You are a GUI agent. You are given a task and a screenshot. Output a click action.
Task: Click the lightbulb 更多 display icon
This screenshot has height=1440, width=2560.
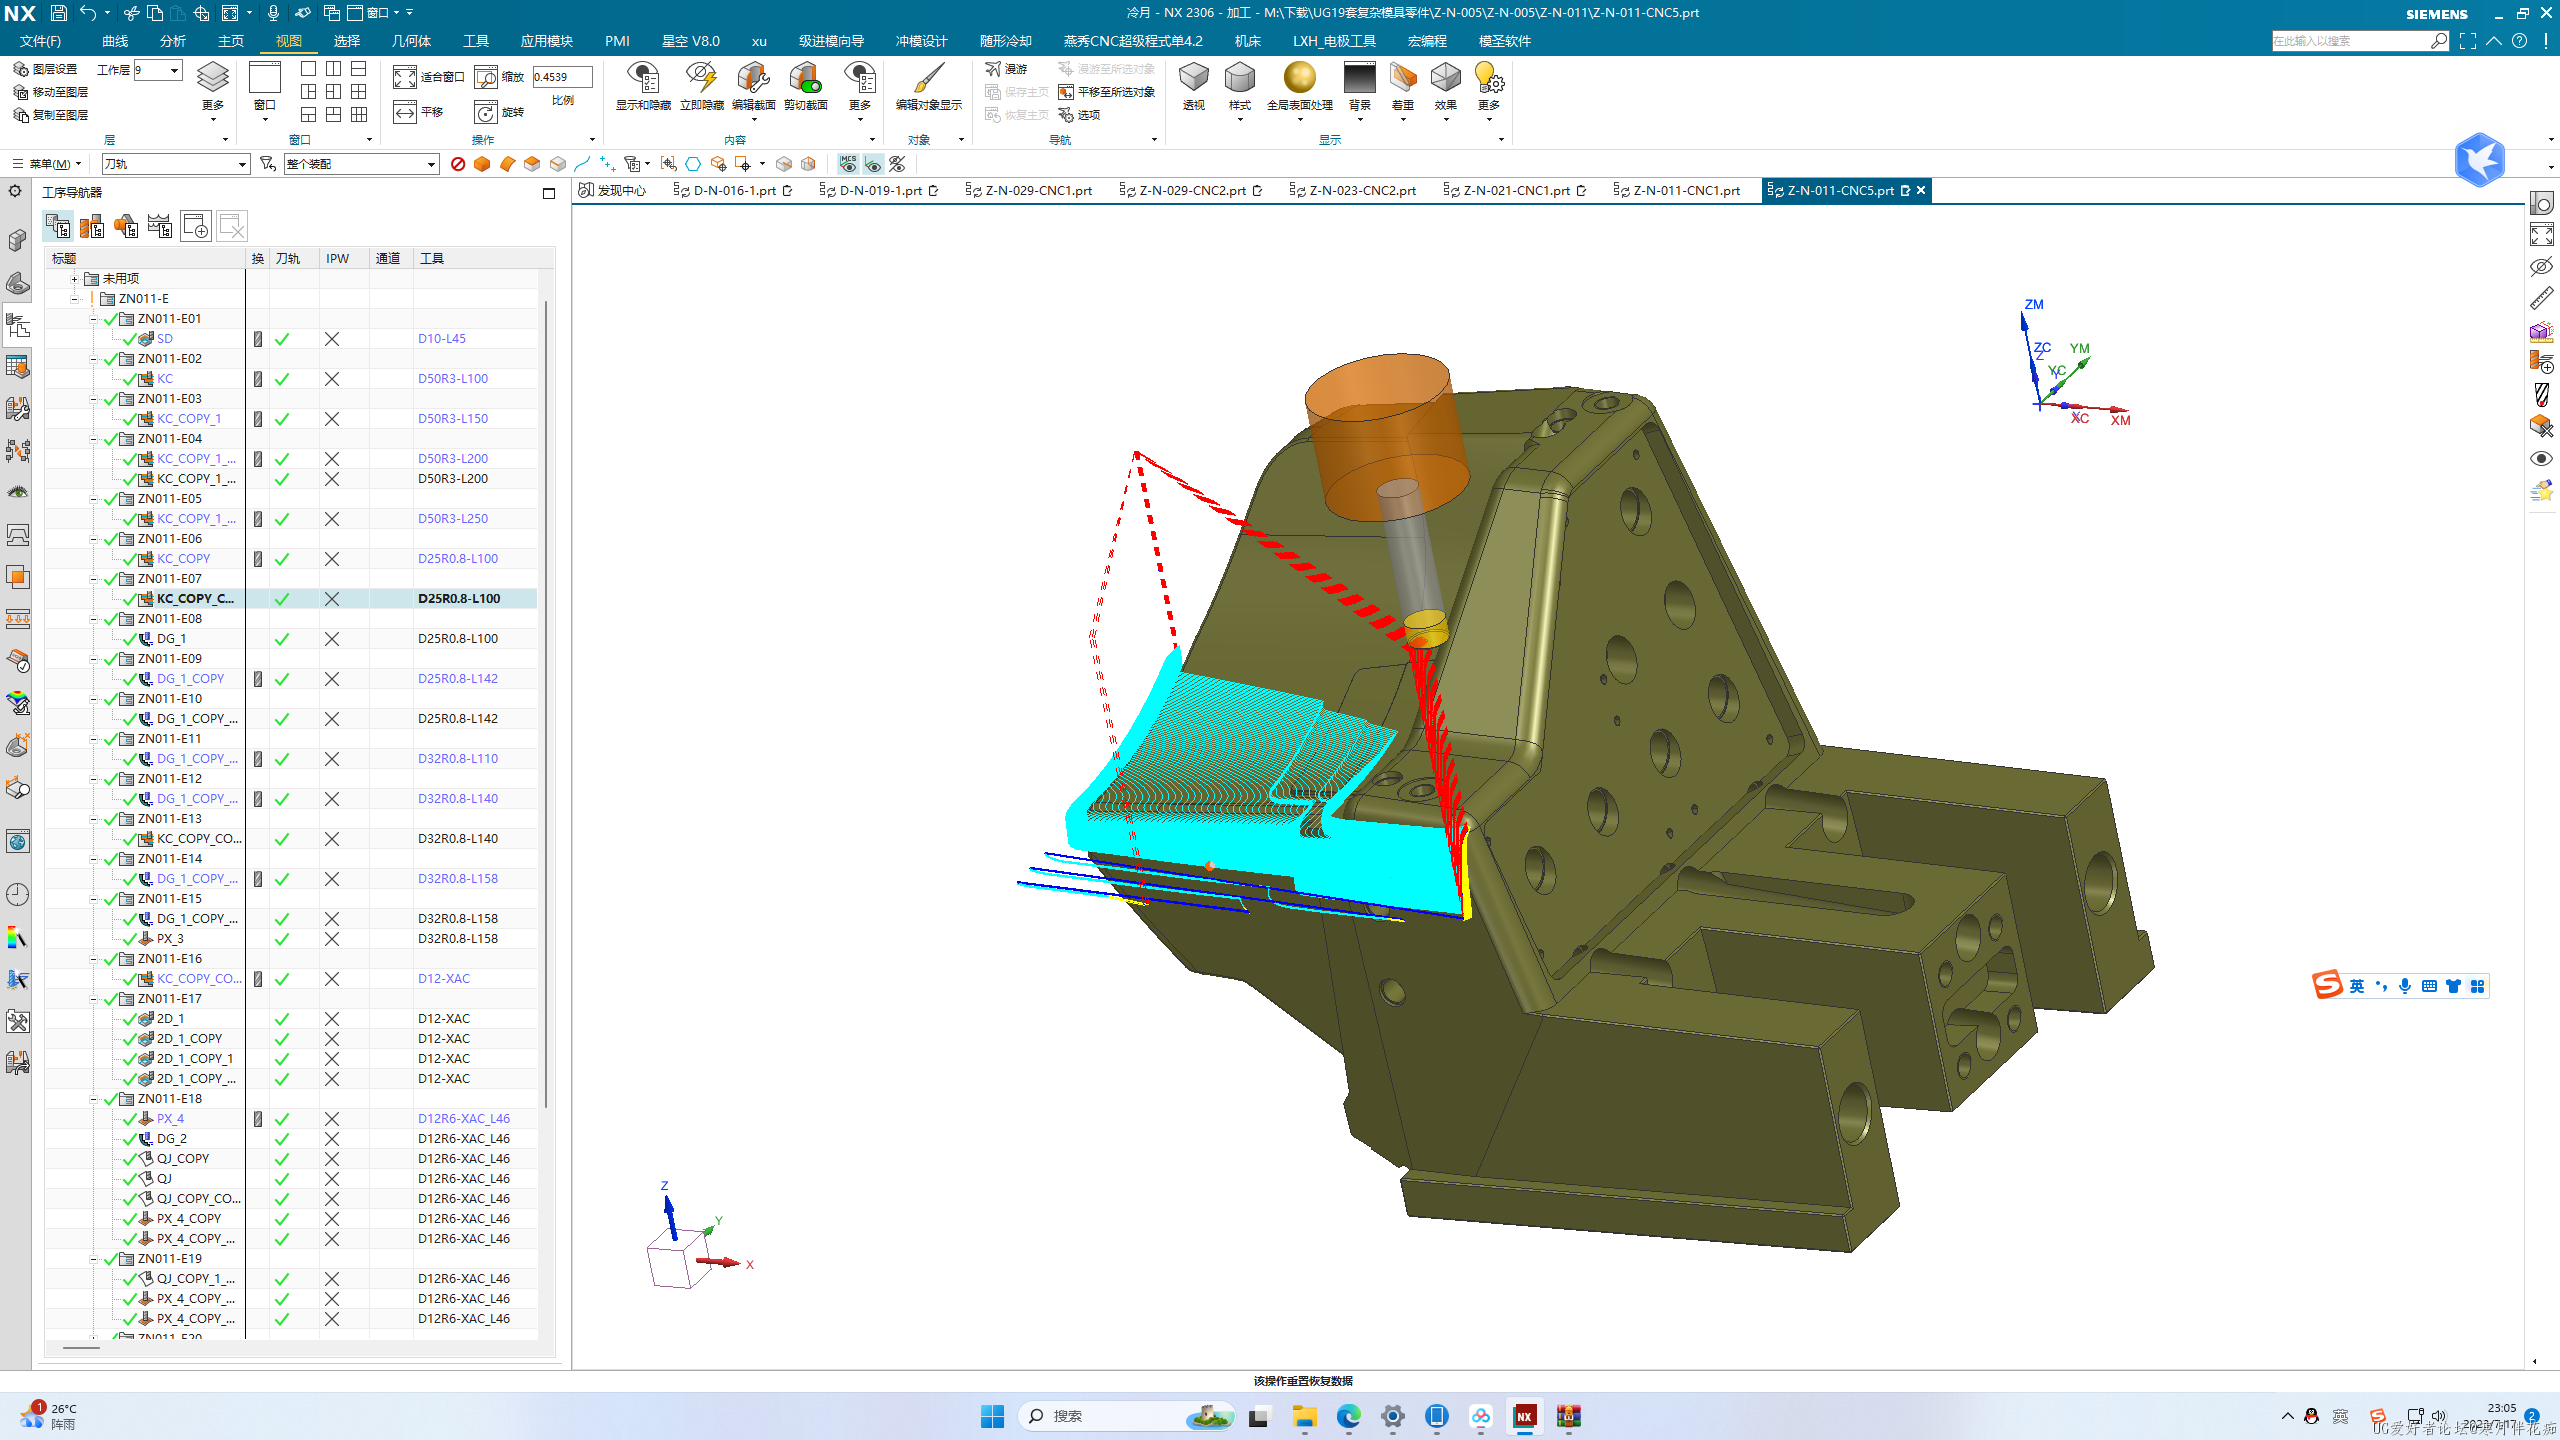(x=1489, y=77)
